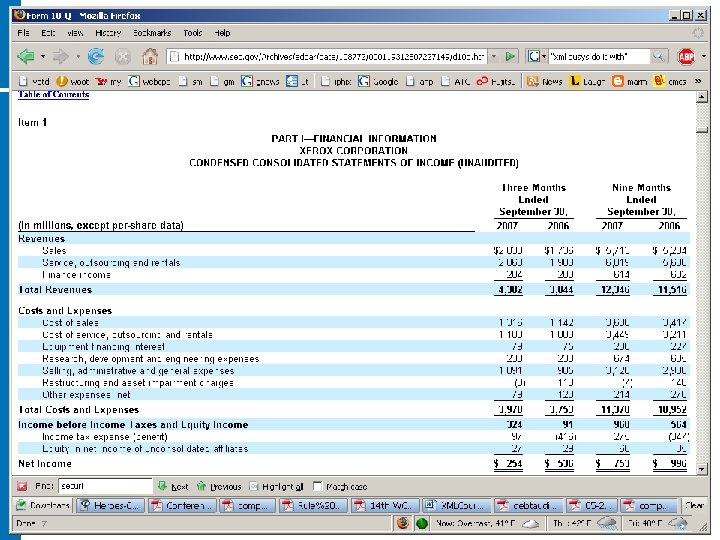Open the Forward button history dropdown arrow
The height and width of the screenshot is (540, 720).
(x=78, y=56)
